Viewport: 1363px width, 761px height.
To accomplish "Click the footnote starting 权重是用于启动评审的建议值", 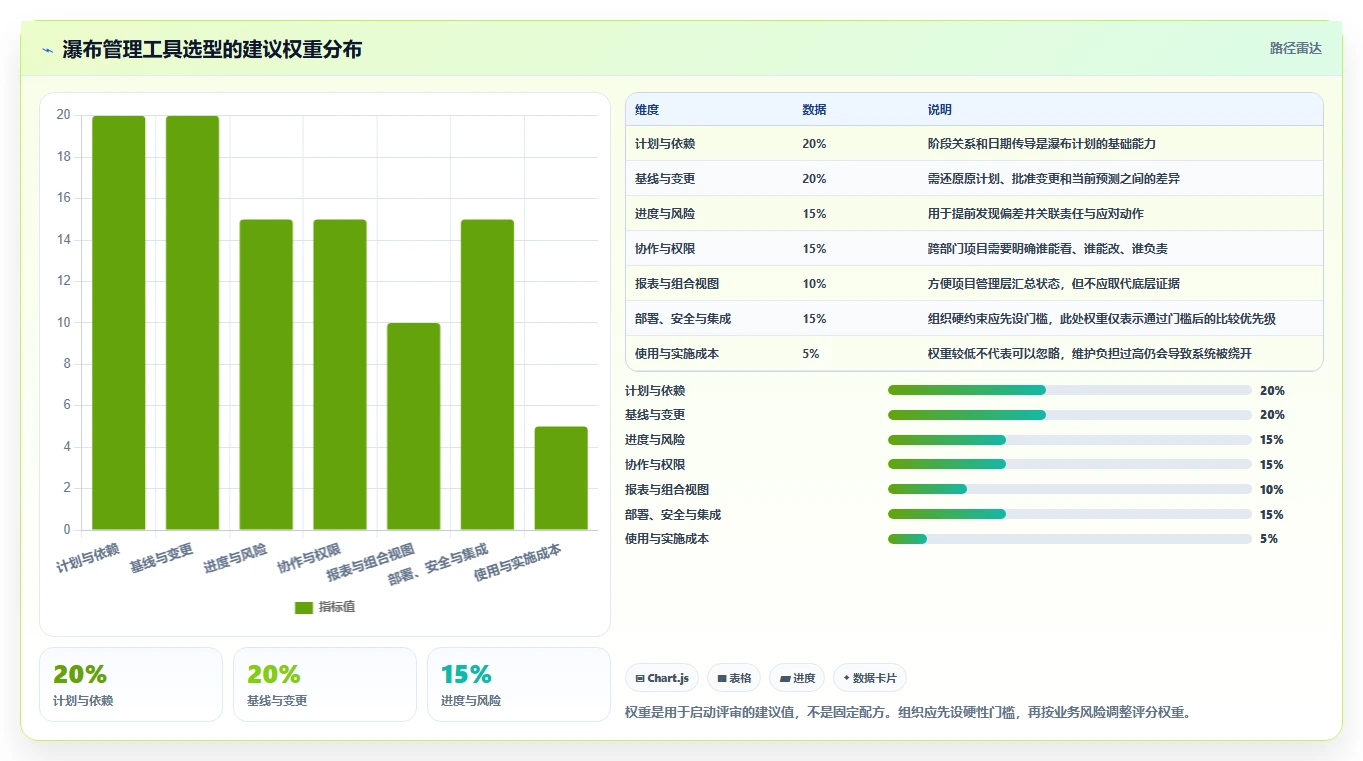I will click(908, 712).
